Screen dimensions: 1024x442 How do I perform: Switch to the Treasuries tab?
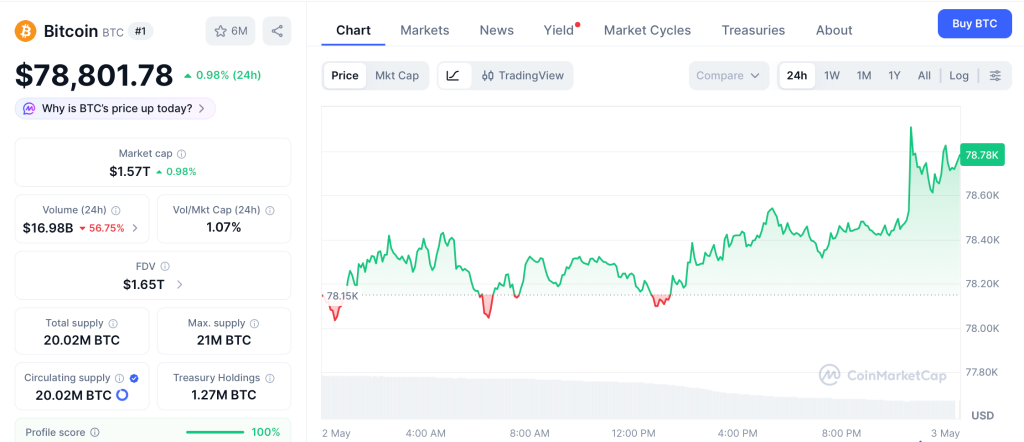[753, 30]
